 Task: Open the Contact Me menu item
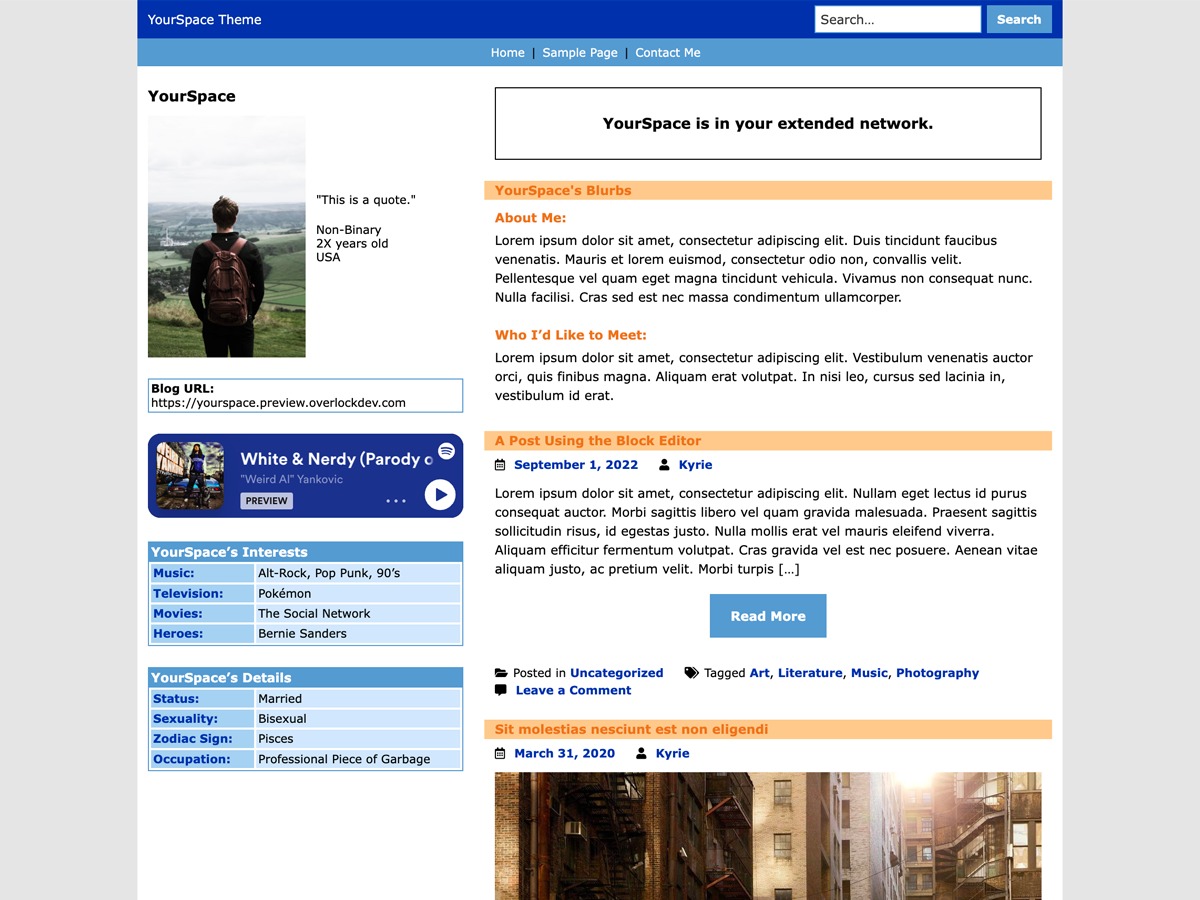pyautogui.click(x=668, y=53)
